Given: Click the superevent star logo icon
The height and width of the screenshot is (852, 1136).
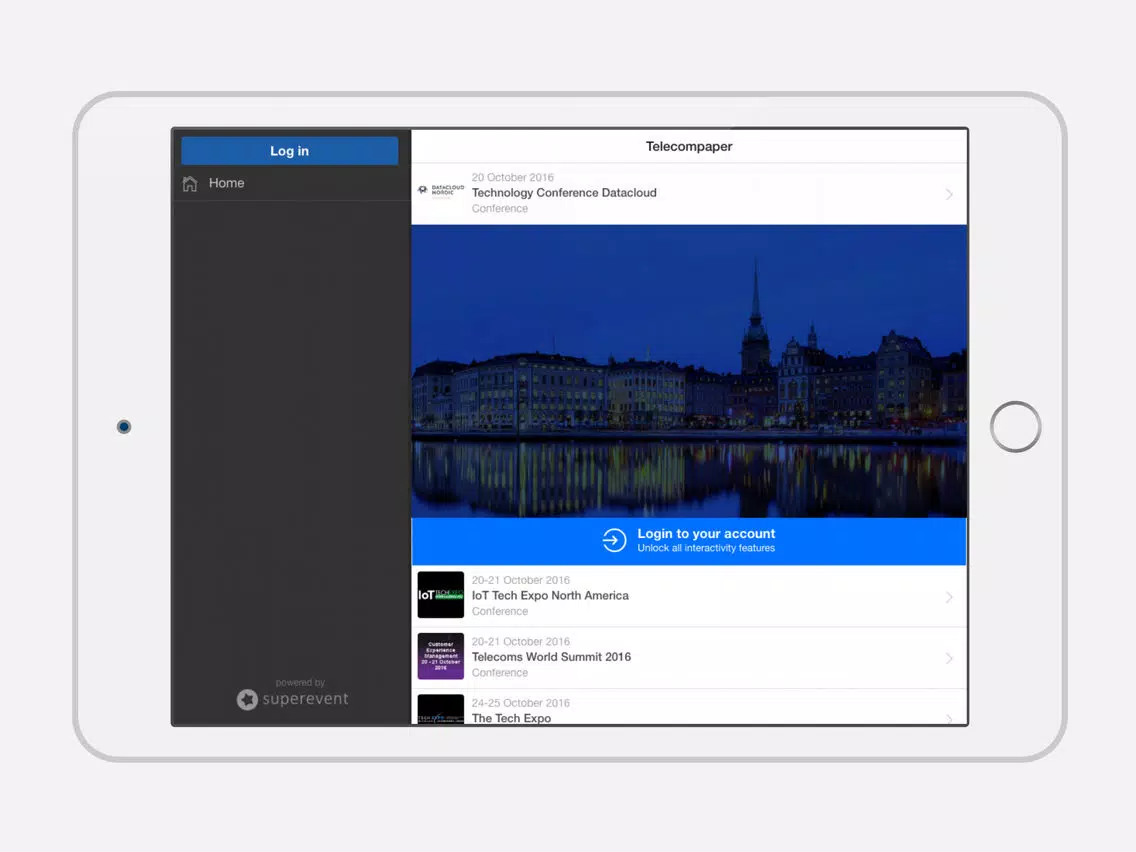Looking at the screenshot, I should click(x=247, y=699).
